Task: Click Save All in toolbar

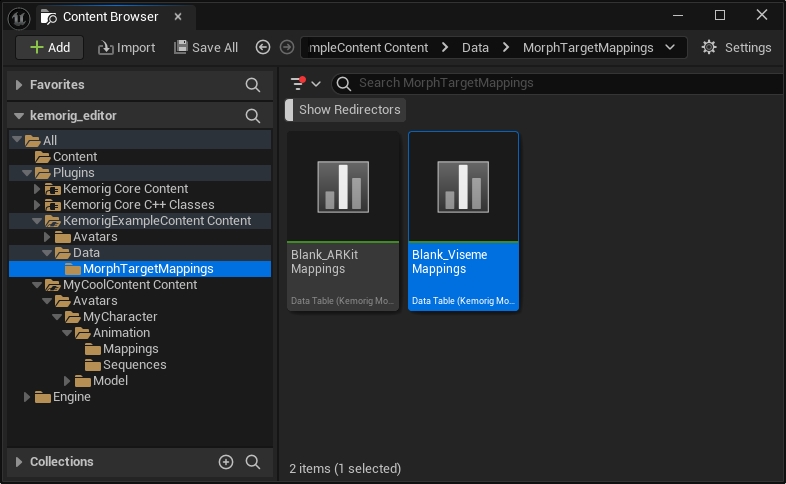Action: click(206, 47)
